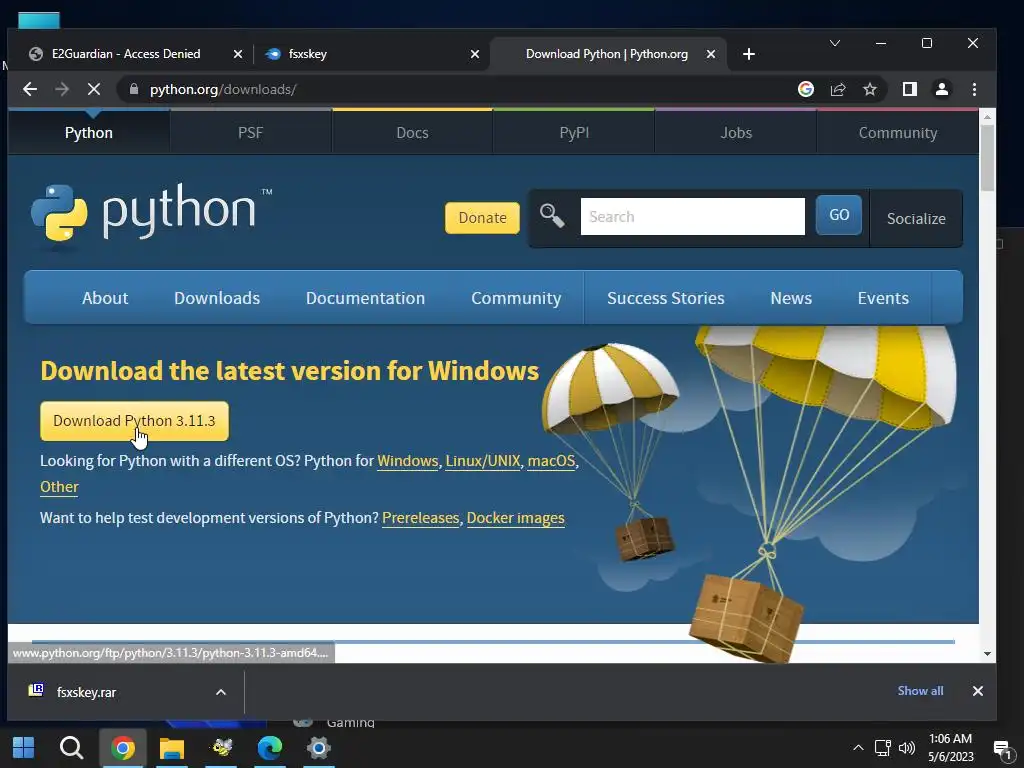Open the tab search chevron
This screenshot has height=768, width=1024.
[835, 43]
